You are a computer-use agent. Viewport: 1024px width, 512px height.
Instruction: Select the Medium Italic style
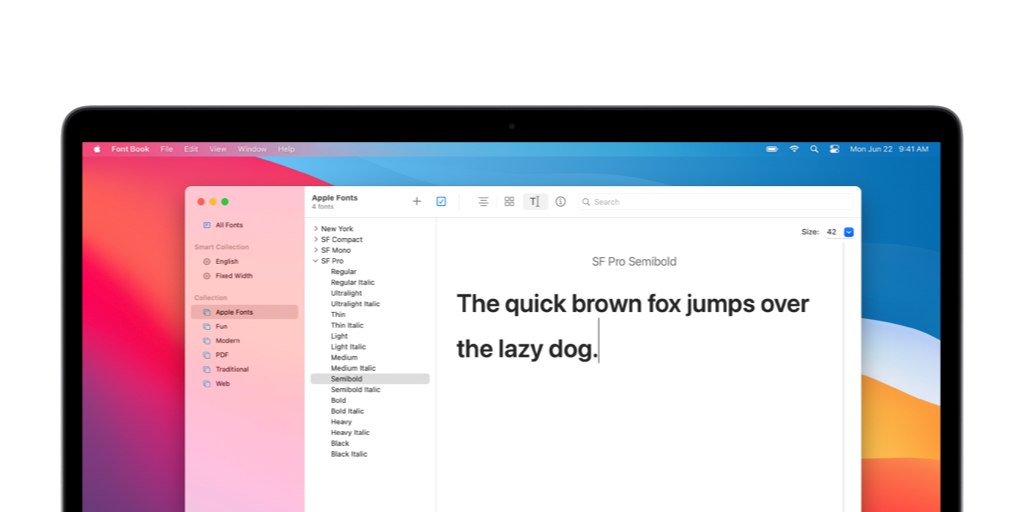[353, 368]
